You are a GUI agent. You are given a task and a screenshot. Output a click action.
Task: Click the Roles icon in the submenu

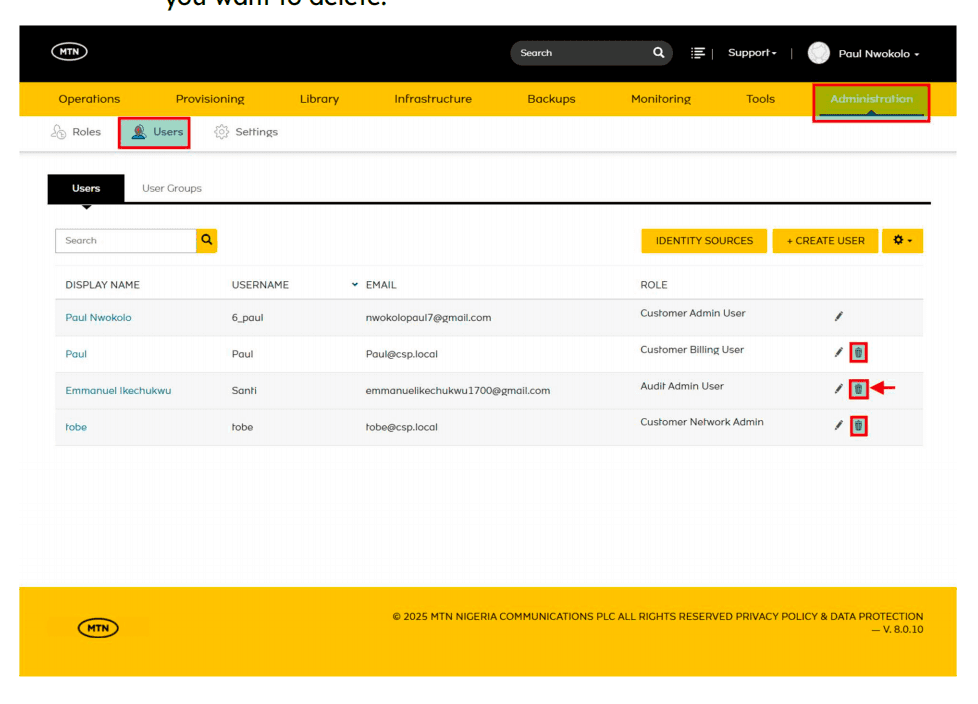click(59, 132)
